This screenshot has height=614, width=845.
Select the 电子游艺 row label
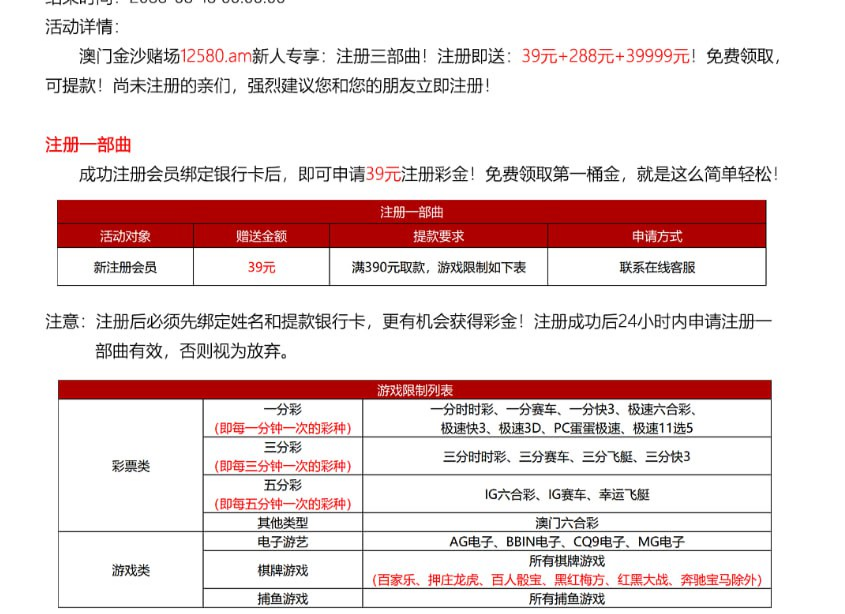point(282,541)
